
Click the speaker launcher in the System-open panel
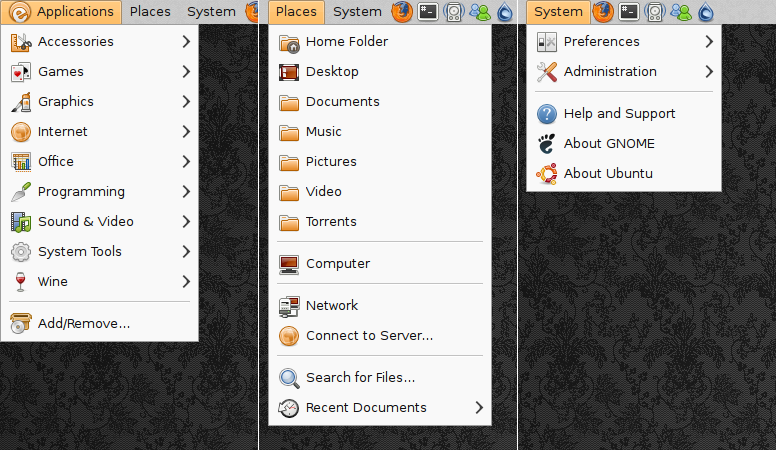pos(655,12)
